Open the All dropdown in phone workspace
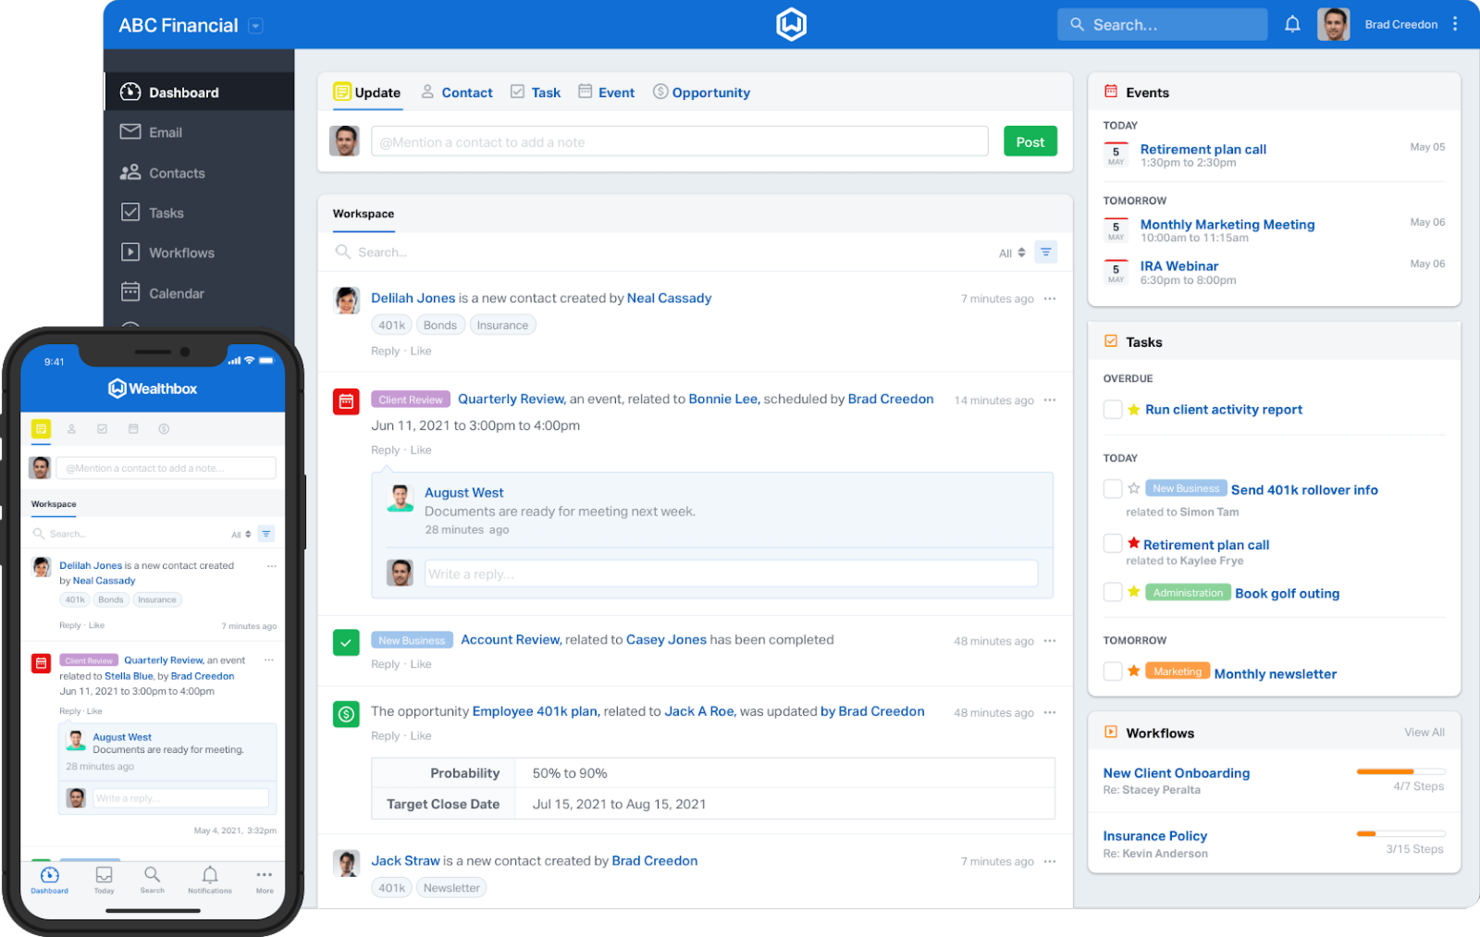This screenshot has height=937, width=1480. point(241,534)
